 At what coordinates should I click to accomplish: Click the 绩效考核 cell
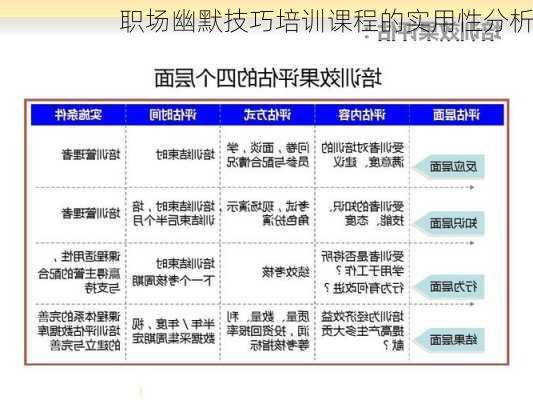pos(286,272)
